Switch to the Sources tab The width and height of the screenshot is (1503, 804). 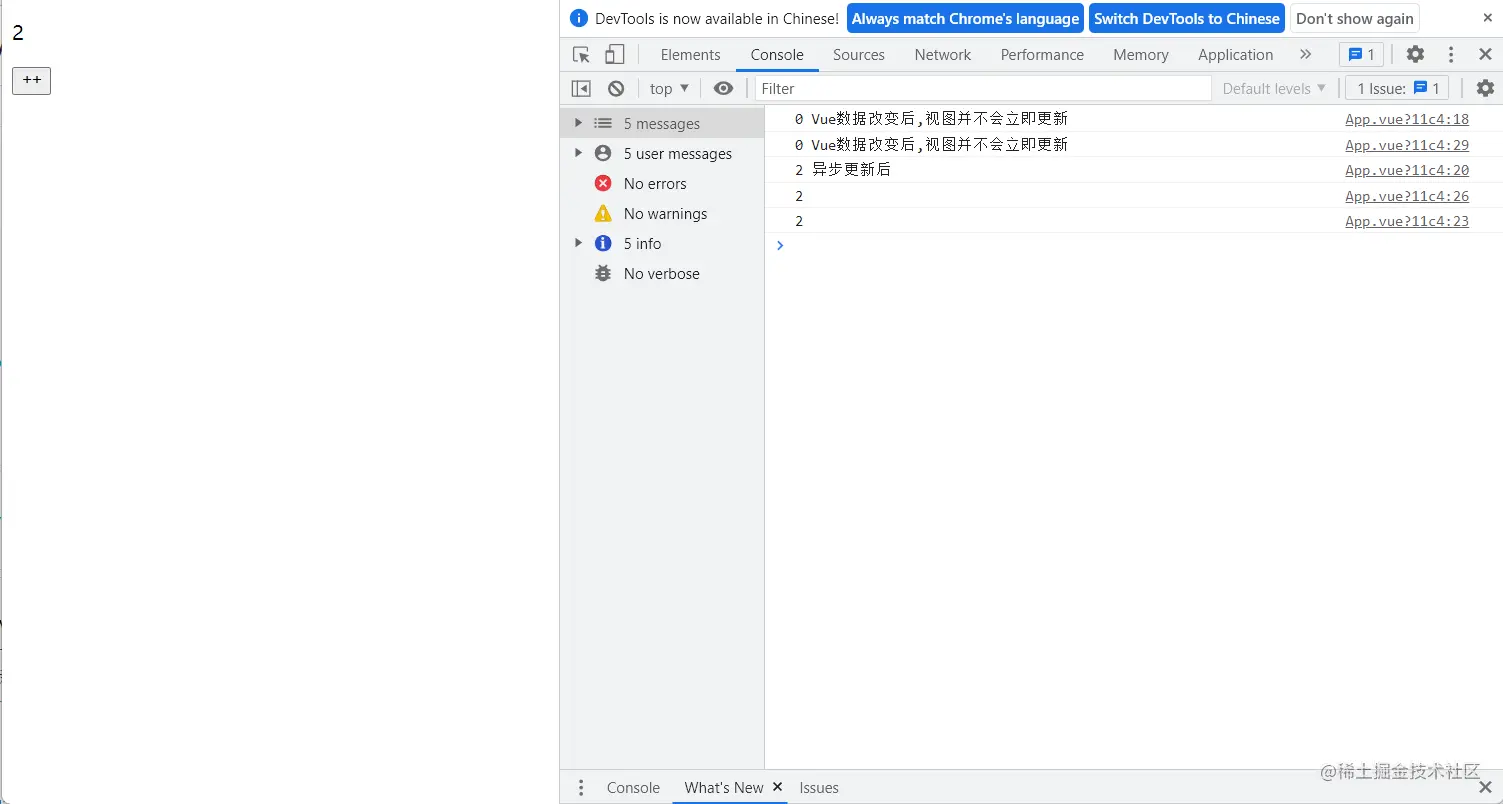point(859,55)
